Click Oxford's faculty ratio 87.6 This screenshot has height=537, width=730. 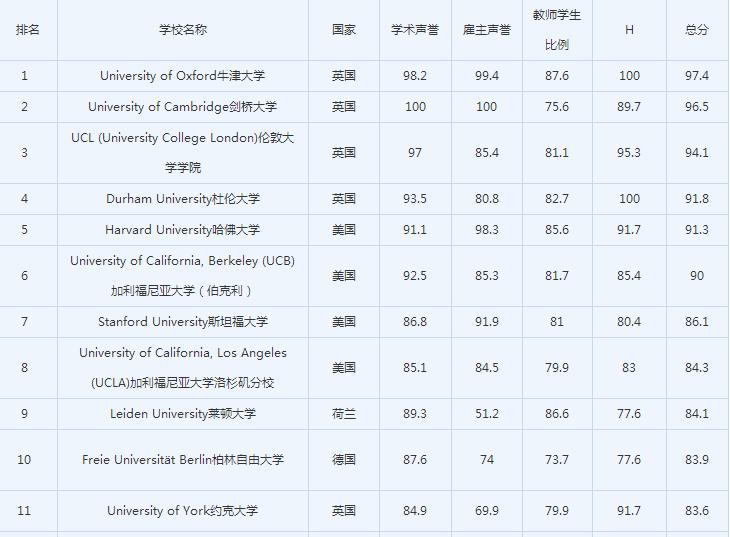557,76
